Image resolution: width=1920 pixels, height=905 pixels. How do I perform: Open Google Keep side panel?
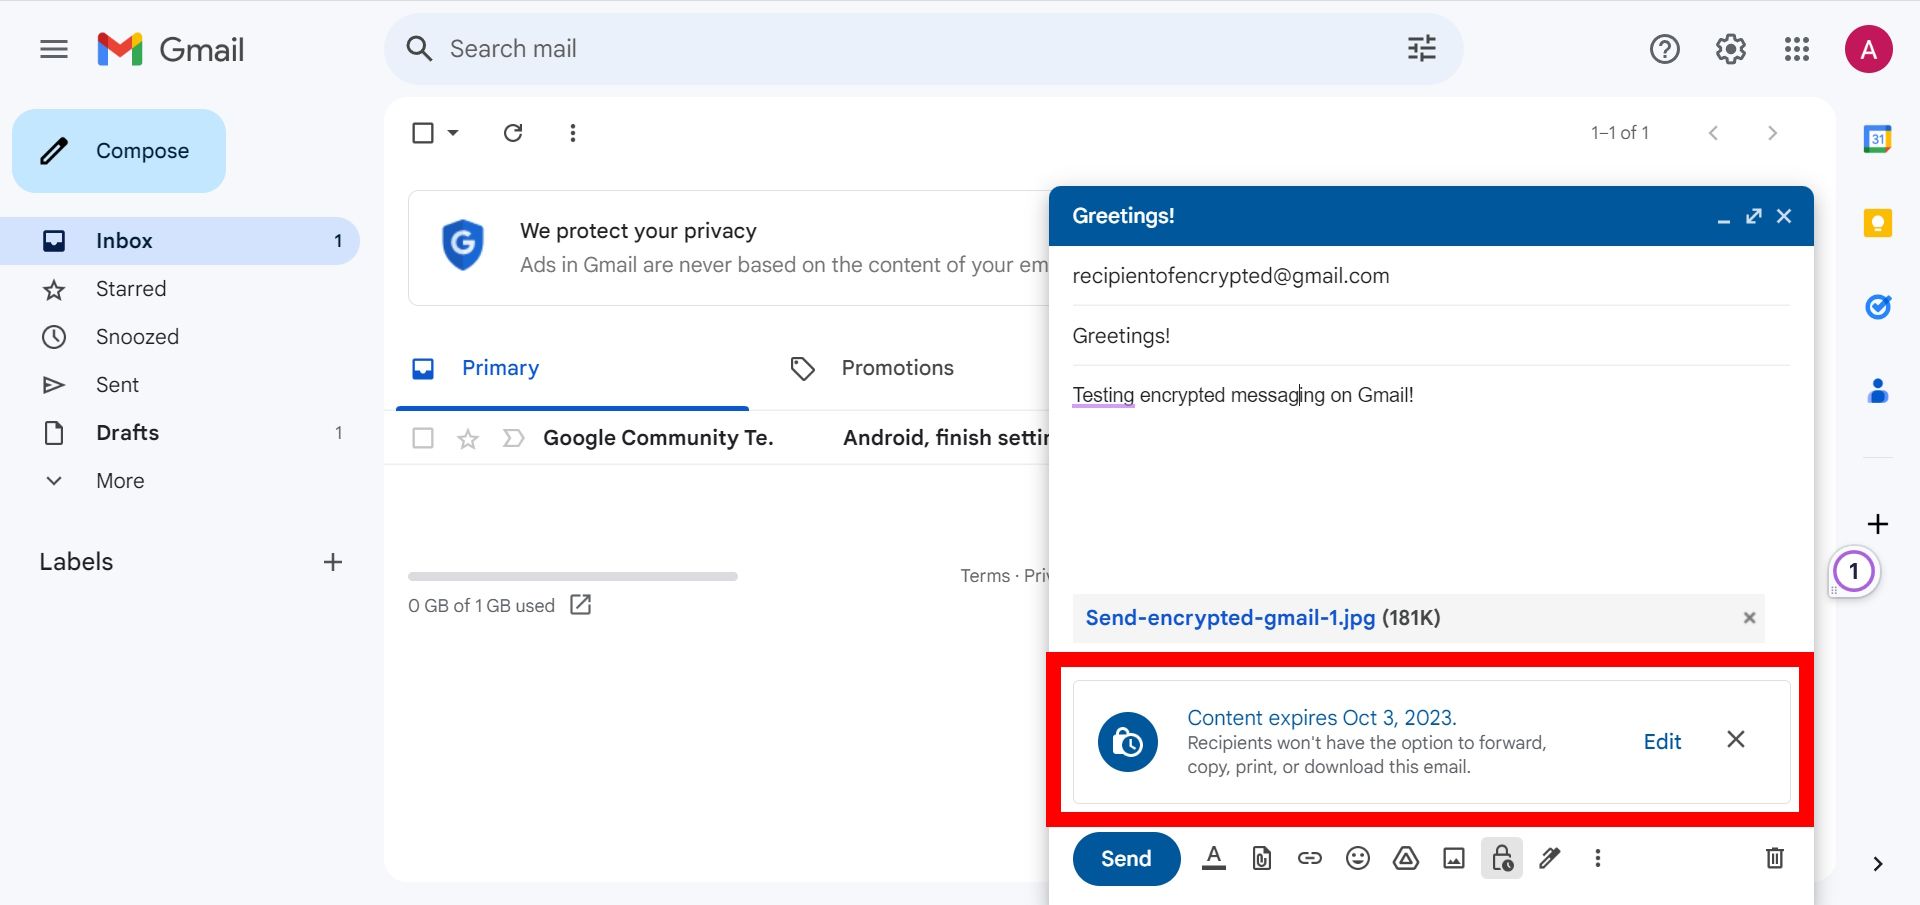point(1877,223)
